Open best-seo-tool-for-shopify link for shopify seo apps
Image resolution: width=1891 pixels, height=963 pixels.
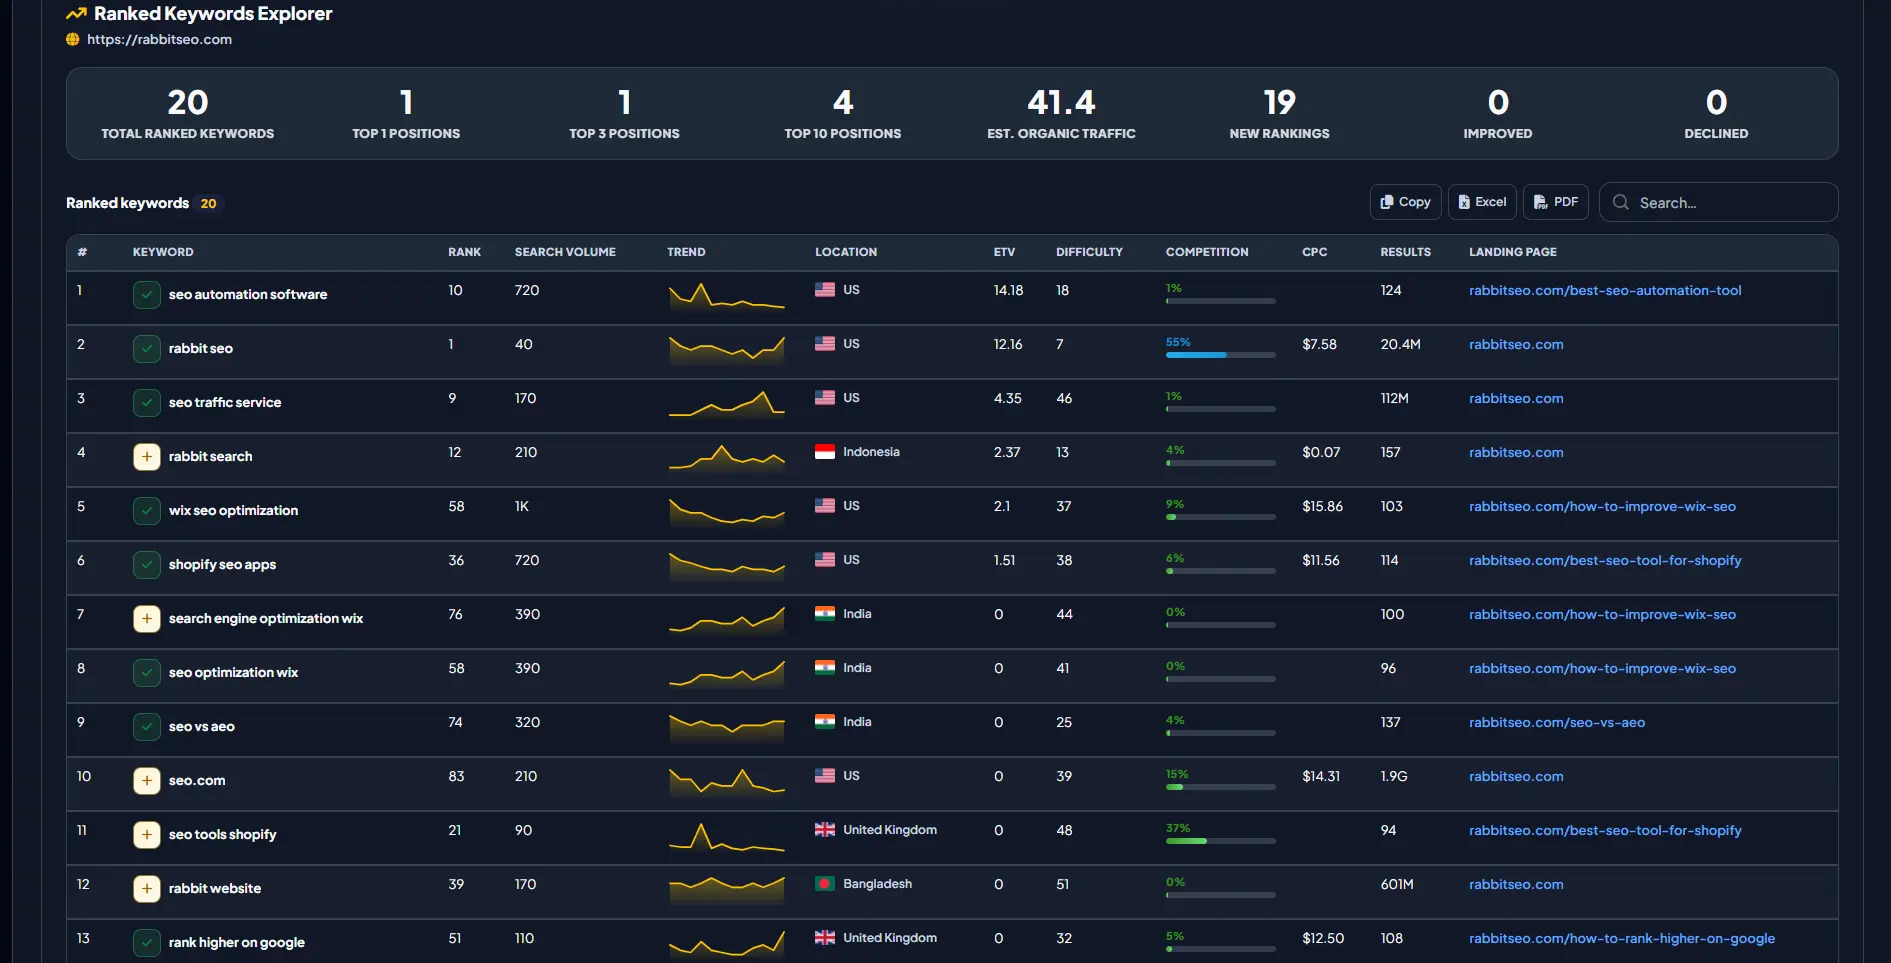(x=1605, y=561)
